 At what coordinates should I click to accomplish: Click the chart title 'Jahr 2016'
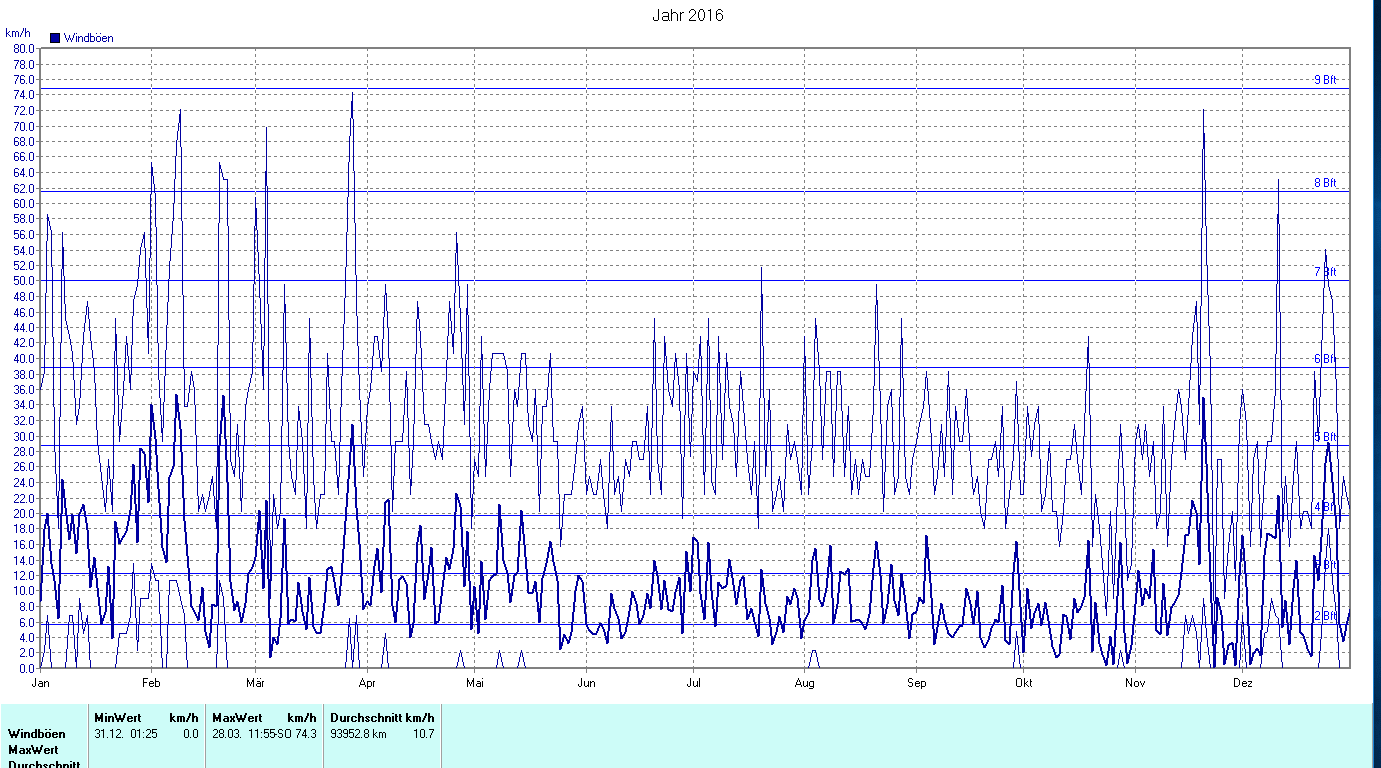(688, 15)
